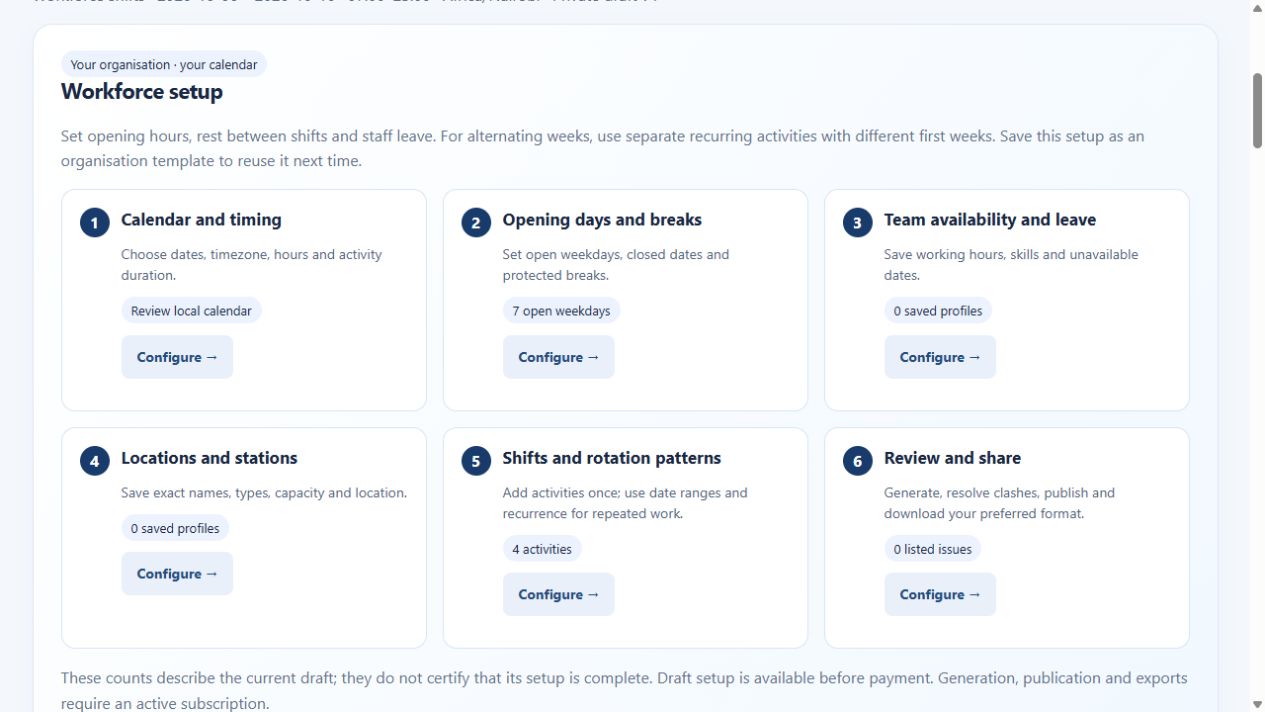This screenshot has width=1265, height=712.
Task: Click 'Shifts and rotation patterns' card title
Action: tap(612, 458)
